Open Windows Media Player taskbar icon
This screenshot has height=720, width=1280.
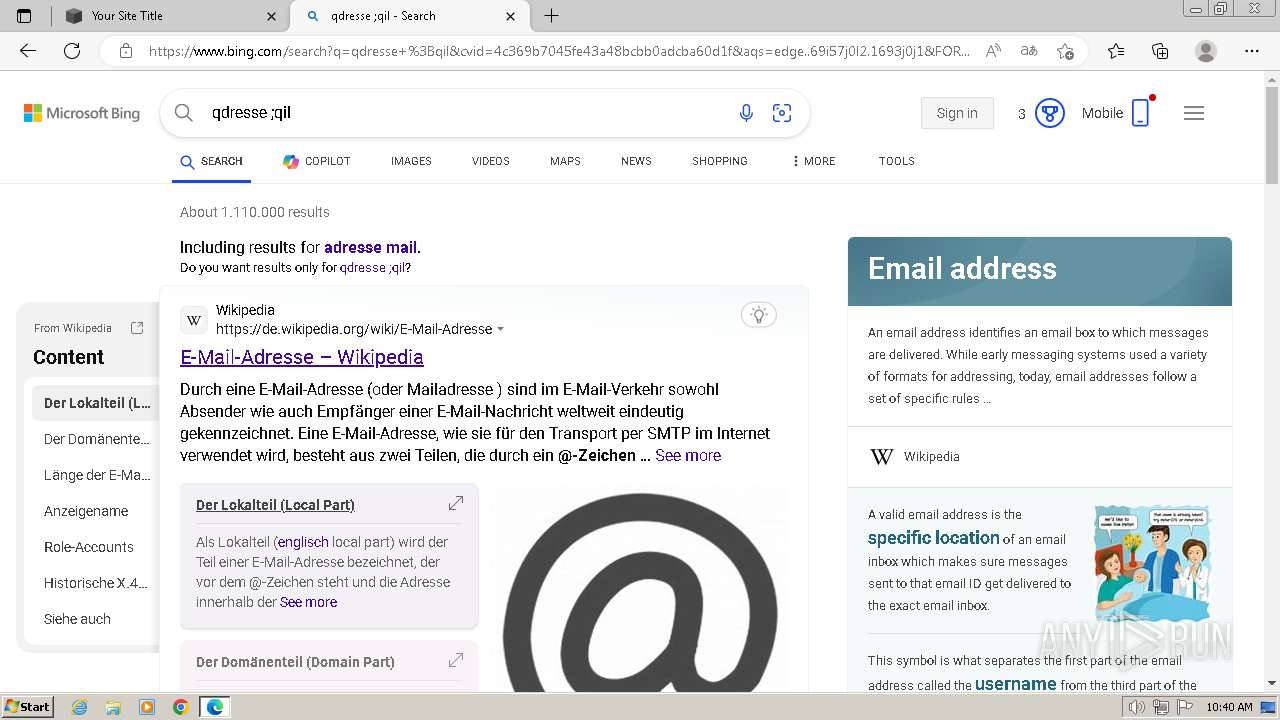(147, 707)
